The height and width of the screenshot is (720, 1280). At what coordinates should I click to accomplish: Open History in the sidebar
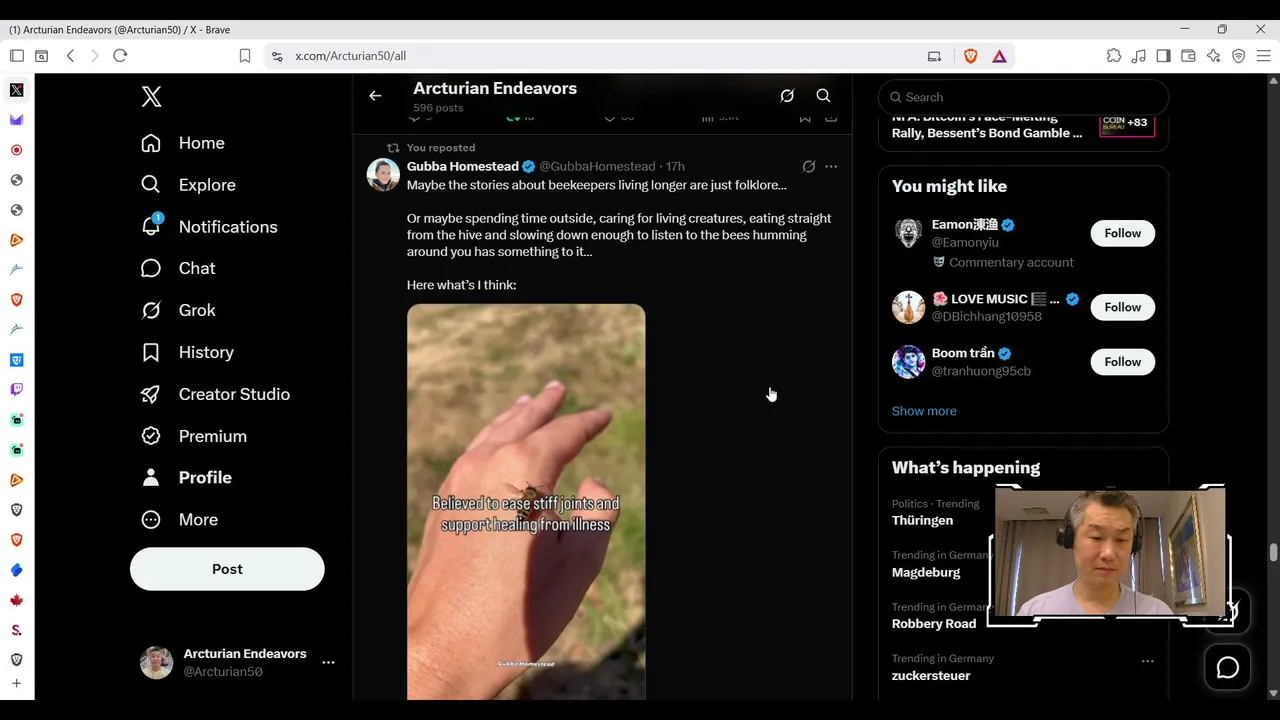point(187,352)
